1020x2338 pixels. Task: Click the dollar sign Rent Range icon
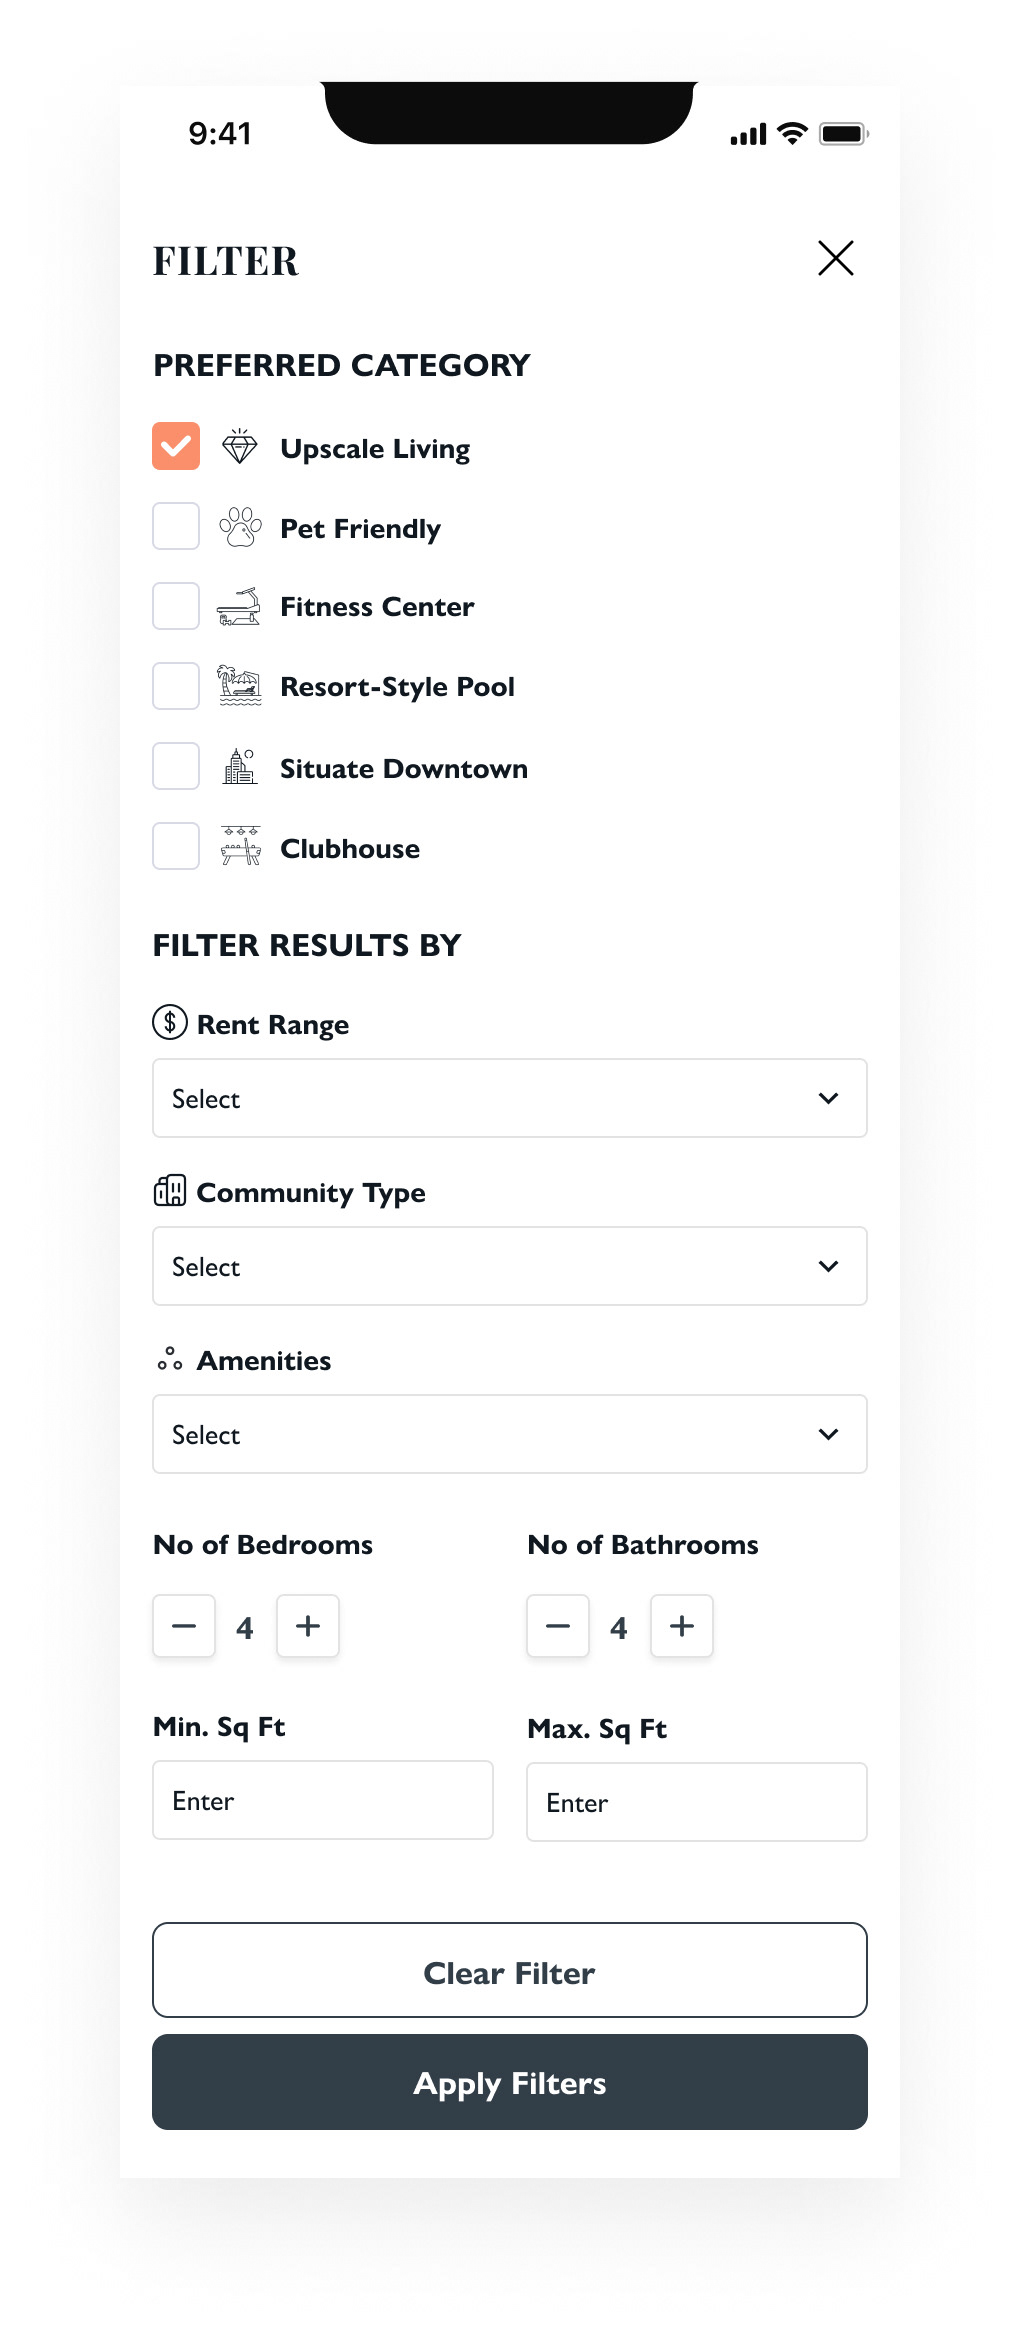[170, 1022]
